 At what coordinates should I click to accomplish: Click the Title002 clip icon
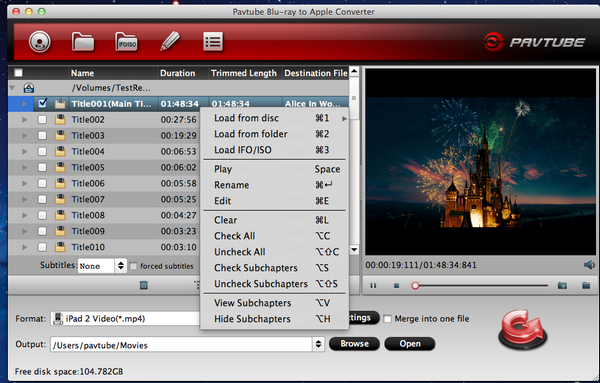60,120
